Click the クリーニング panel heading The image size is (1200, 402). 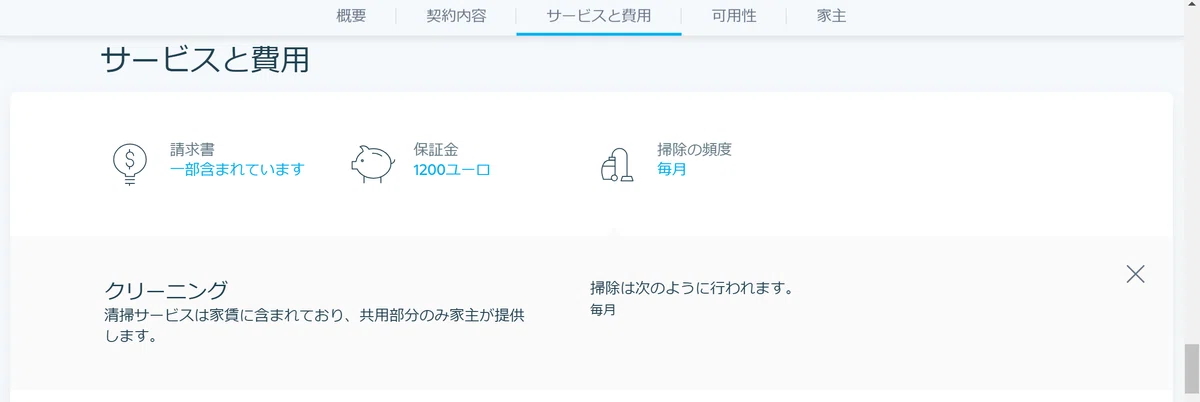coord(167,291)
